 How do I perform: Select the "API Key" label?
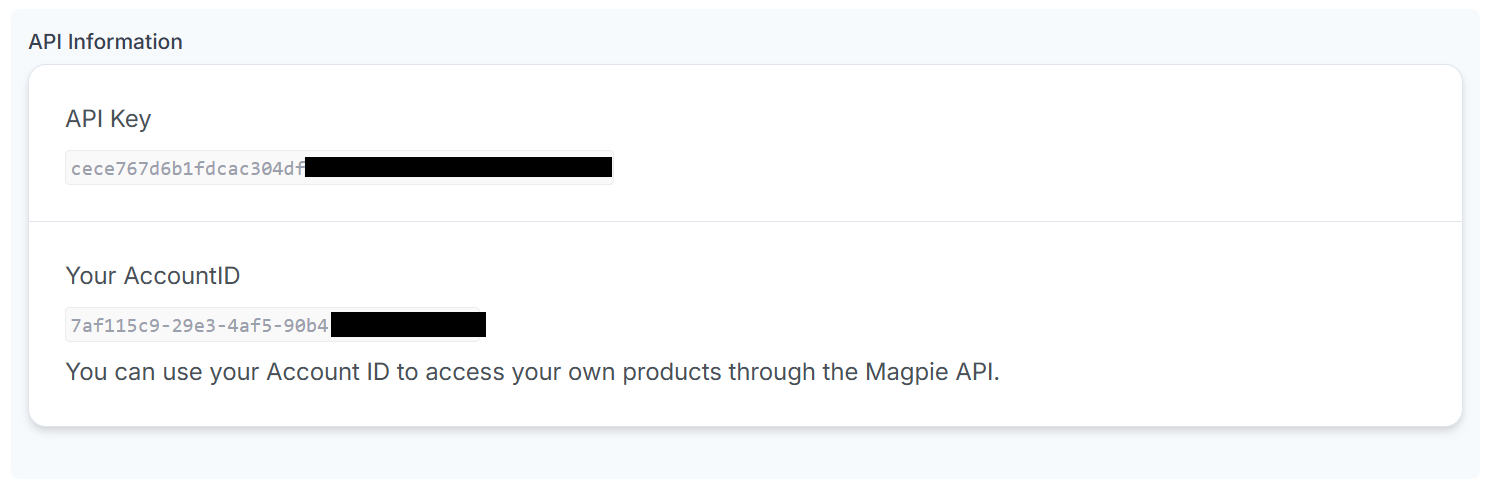(108, 119)
